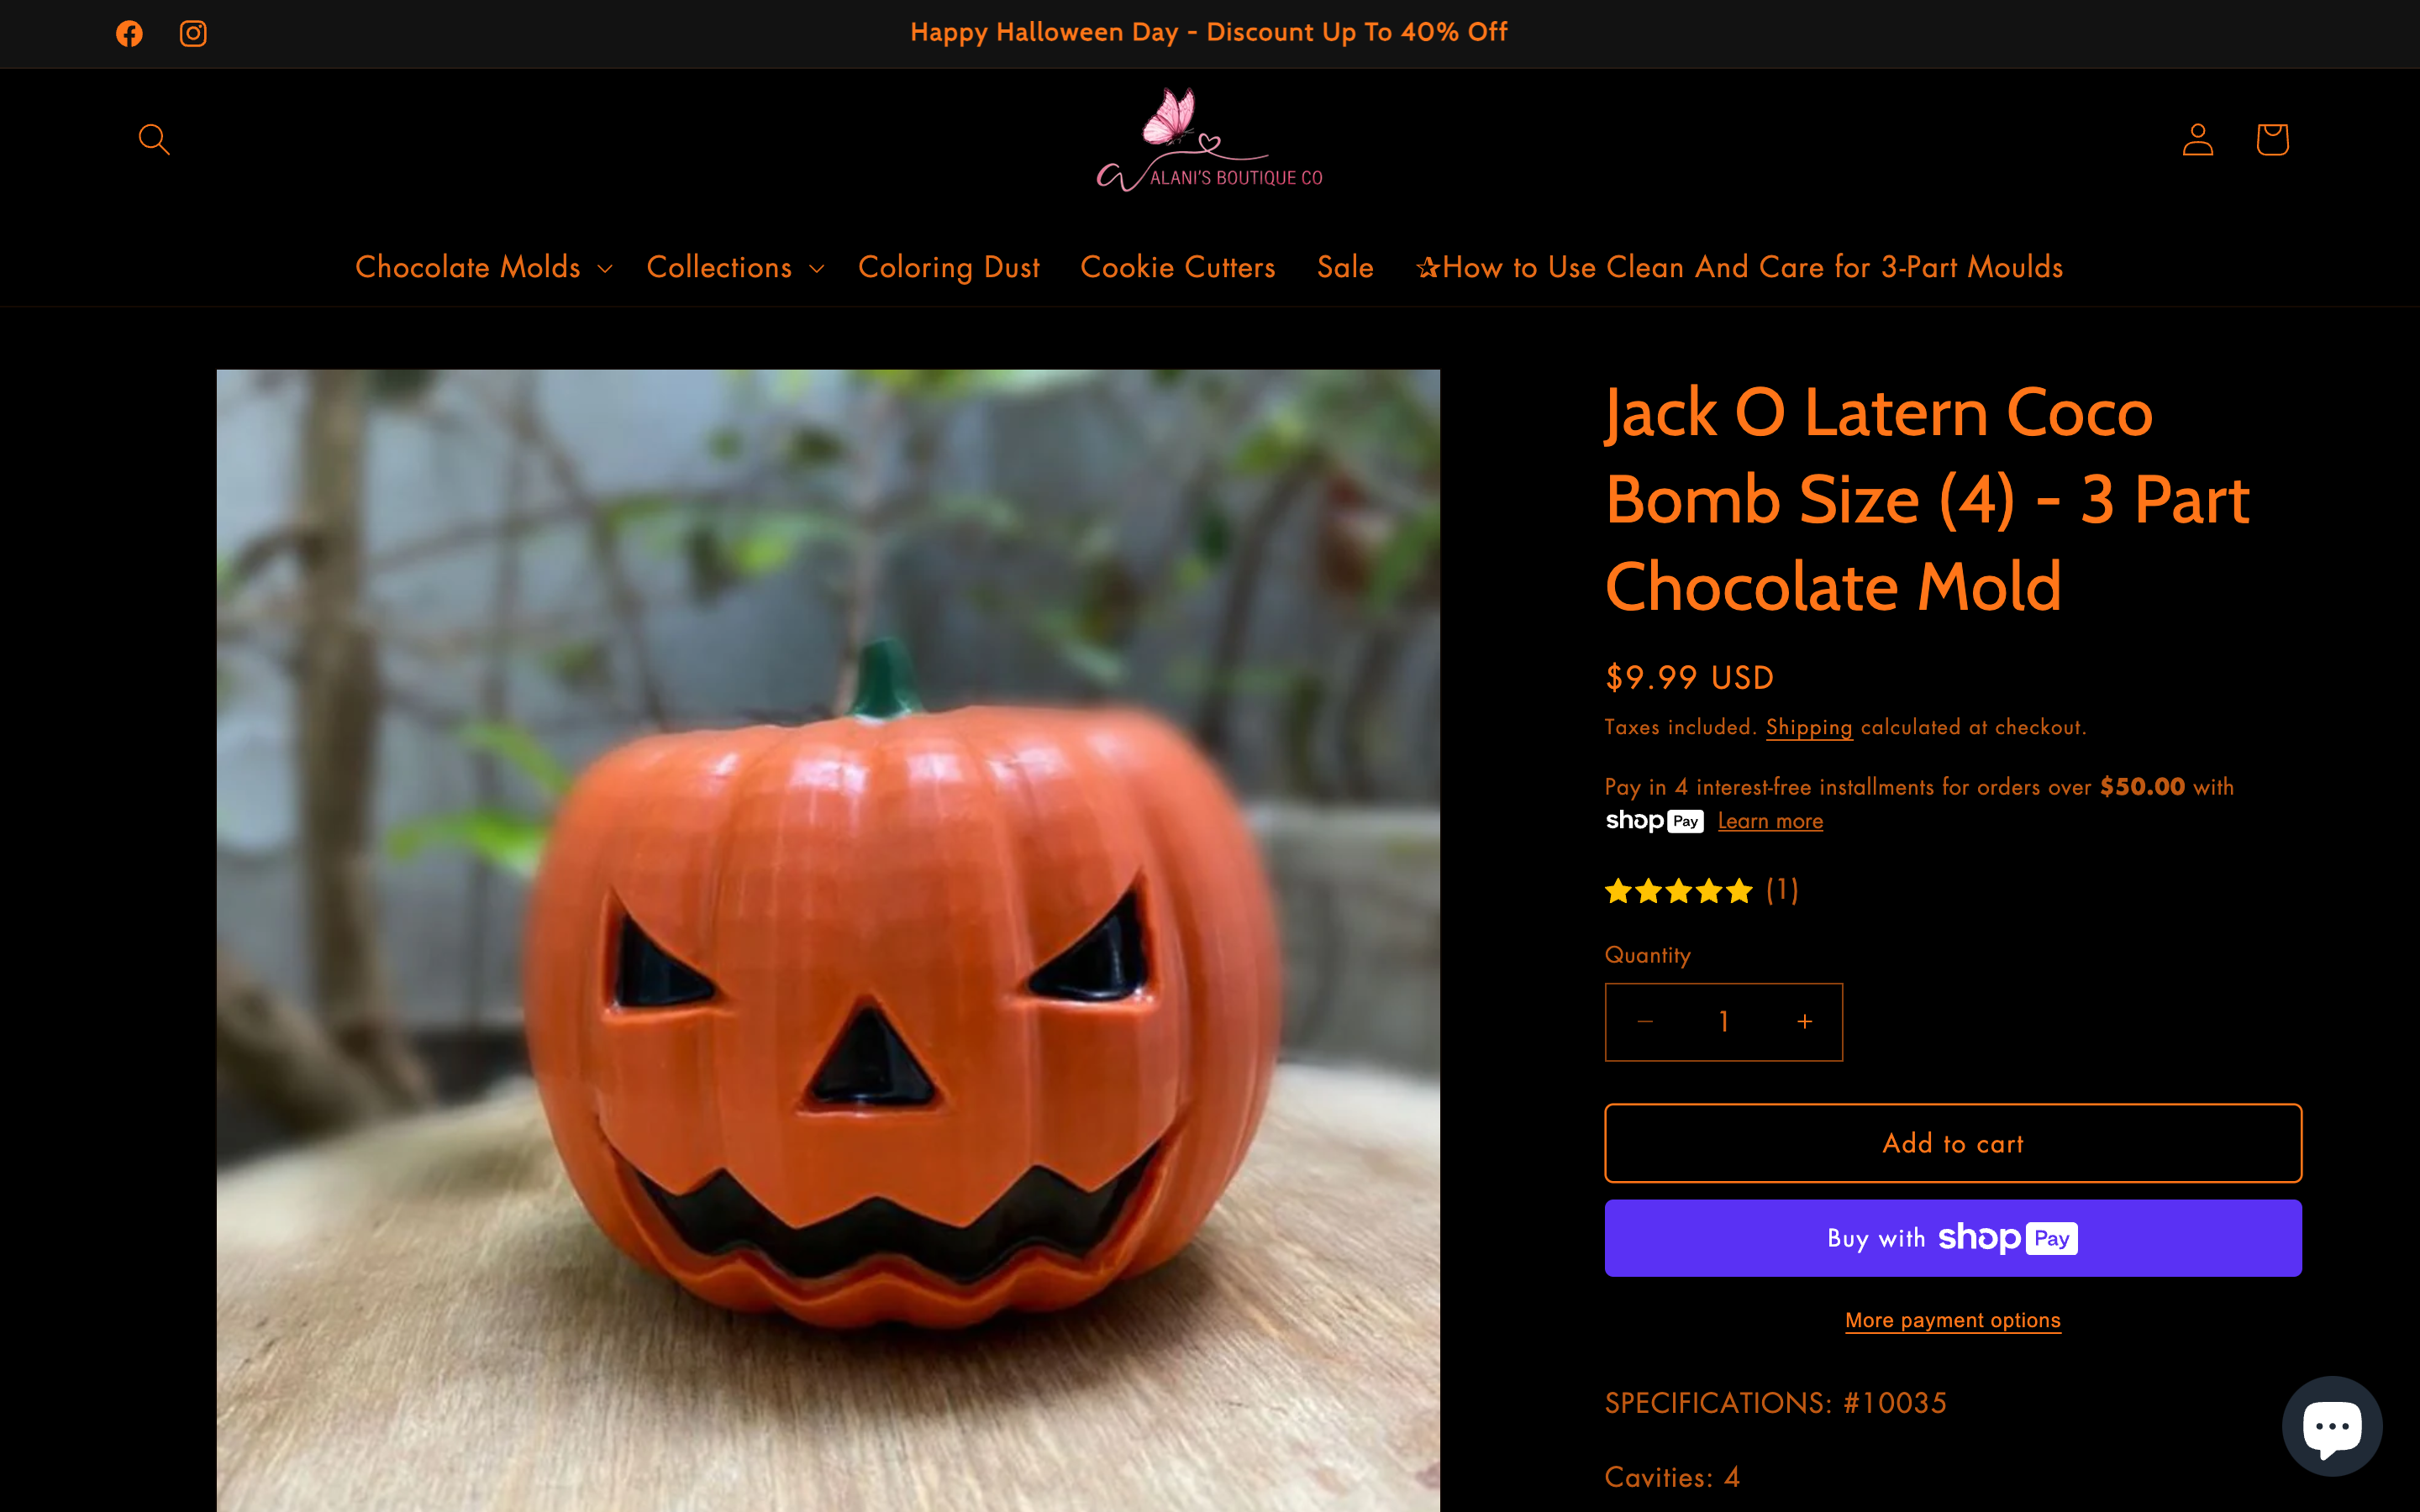
Task: Open the Instagram profile icon
Action: click(193, 33)
